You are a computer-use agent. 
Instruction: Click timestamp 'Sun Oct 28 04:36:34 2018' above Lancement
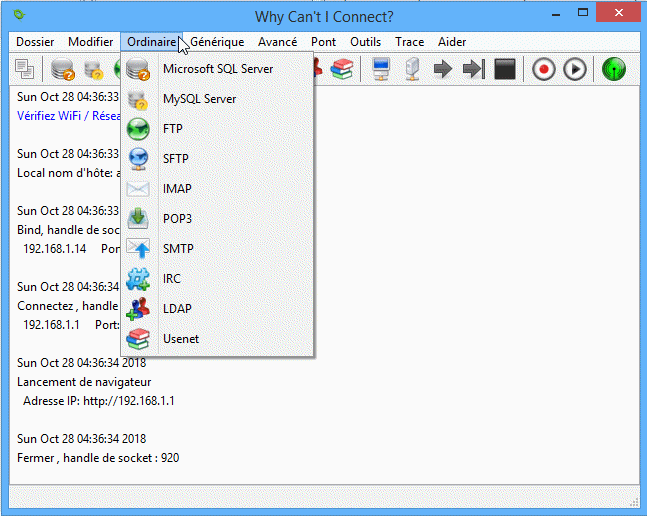coord(81,363)
